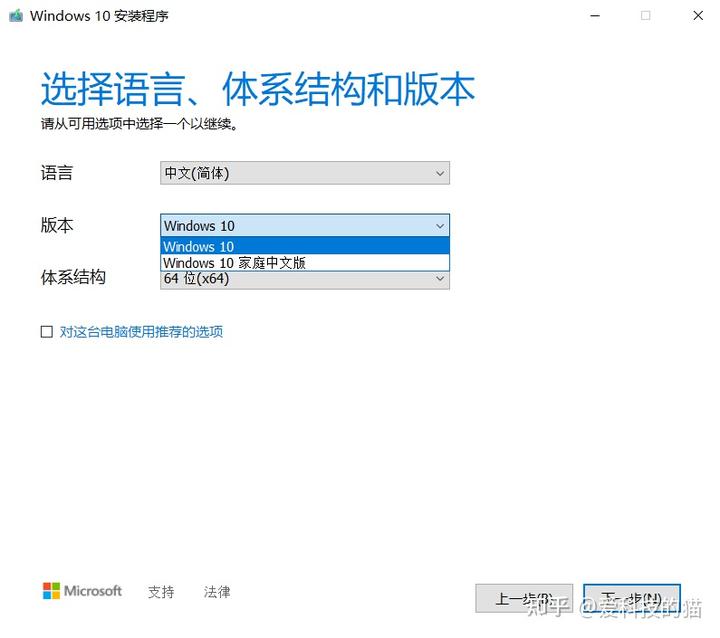Open the language dropdown 中文(简体)
720x638 pixels.
click(305, 173)
